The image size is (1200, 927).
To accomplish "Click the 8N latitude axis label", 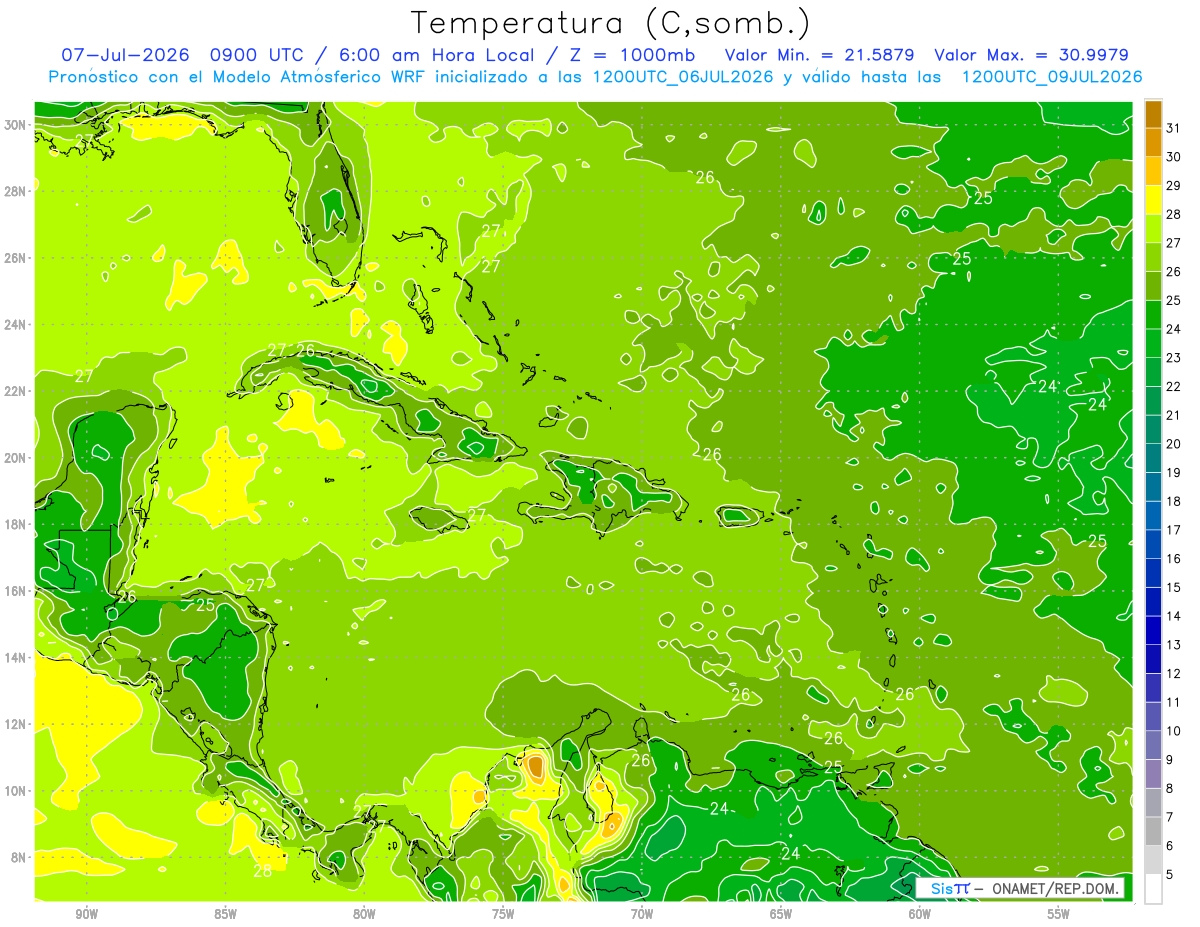I will pyautogui.click(x=20, y=857).
